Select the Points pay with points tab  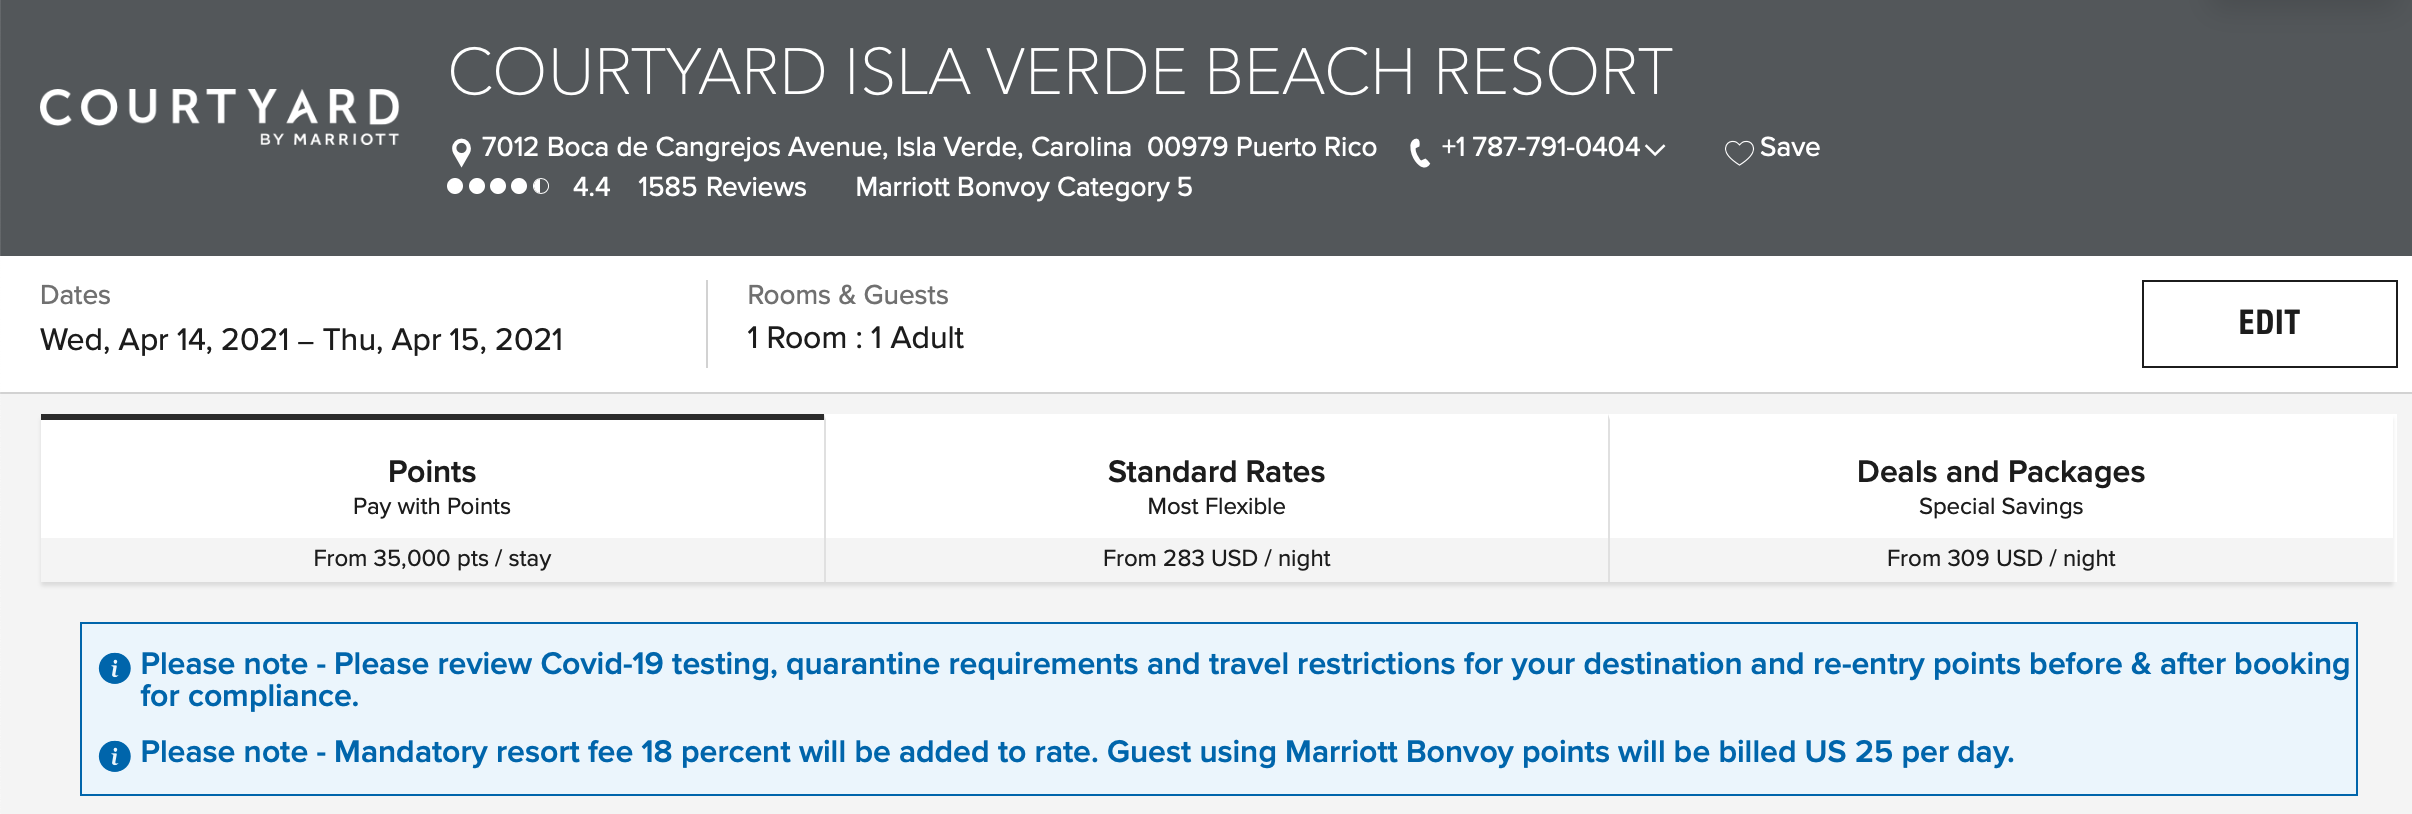[432, 498]
